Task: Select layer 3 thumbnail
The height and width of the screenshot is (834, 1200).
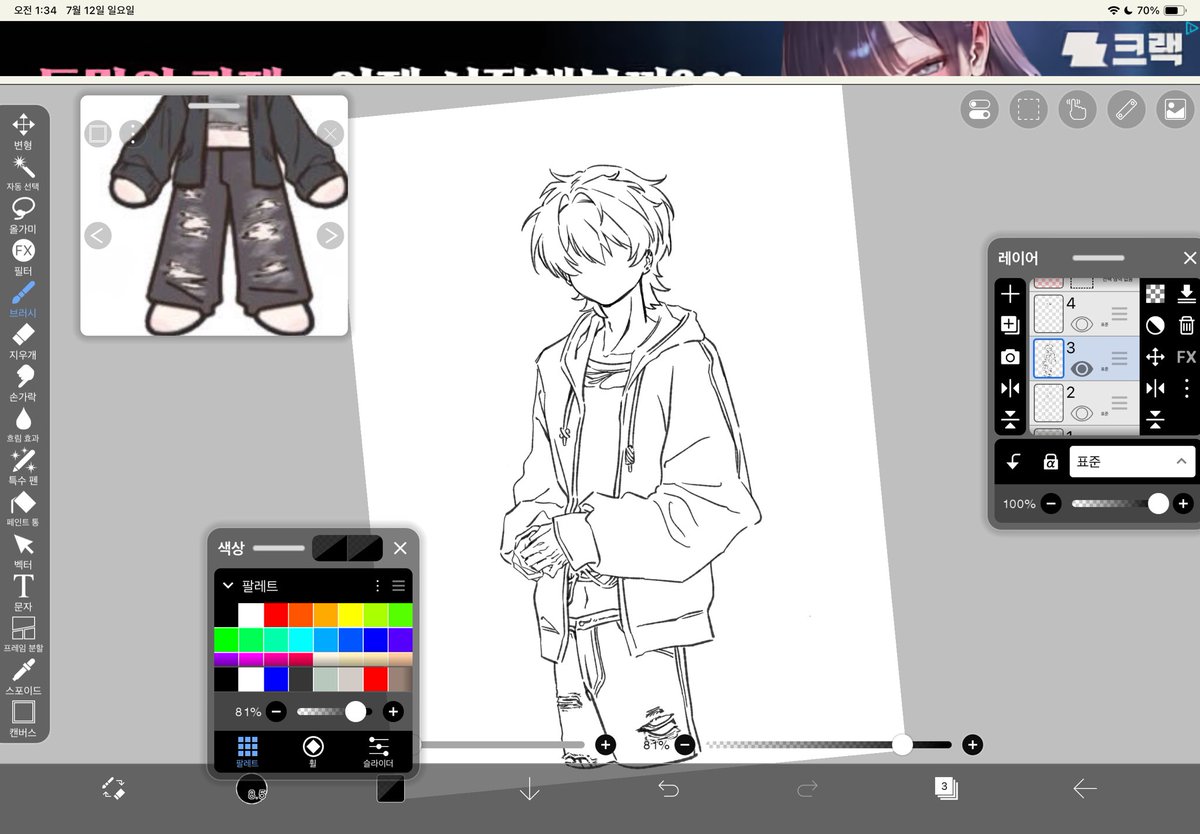Action: 1048,358
